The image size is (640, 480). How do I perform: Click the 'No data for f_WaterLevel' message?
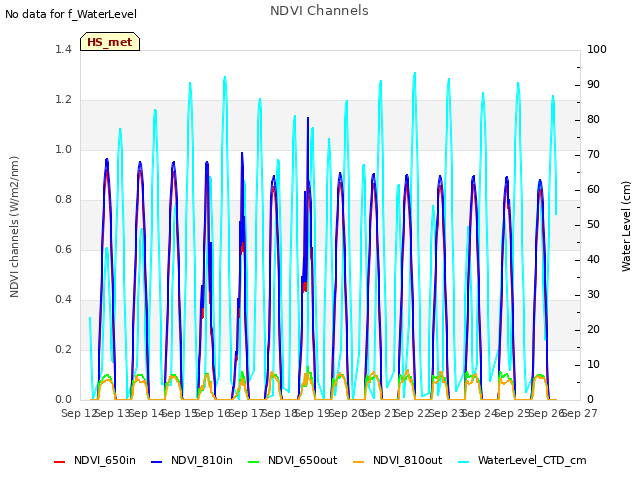[71, 14]
